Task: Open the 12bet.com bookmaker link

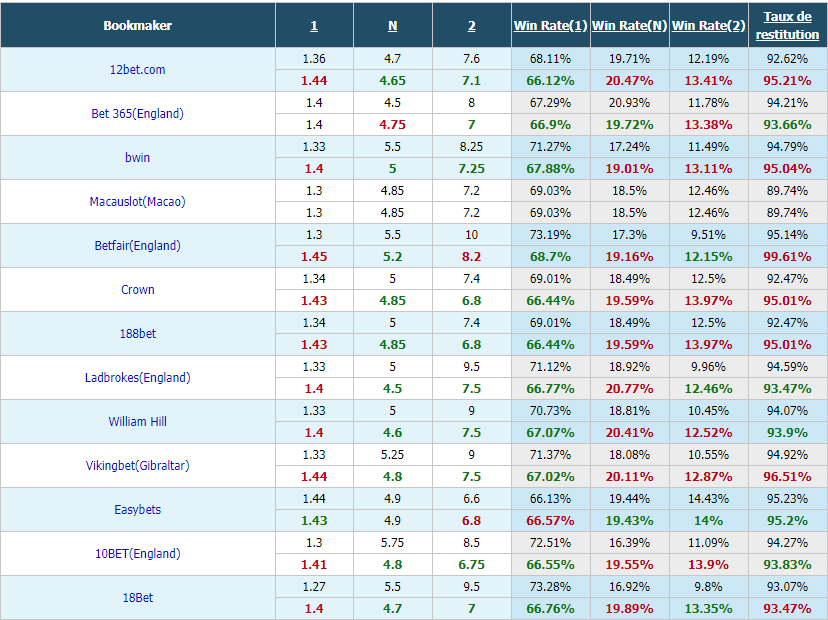Action: click(x=137, y=70)
